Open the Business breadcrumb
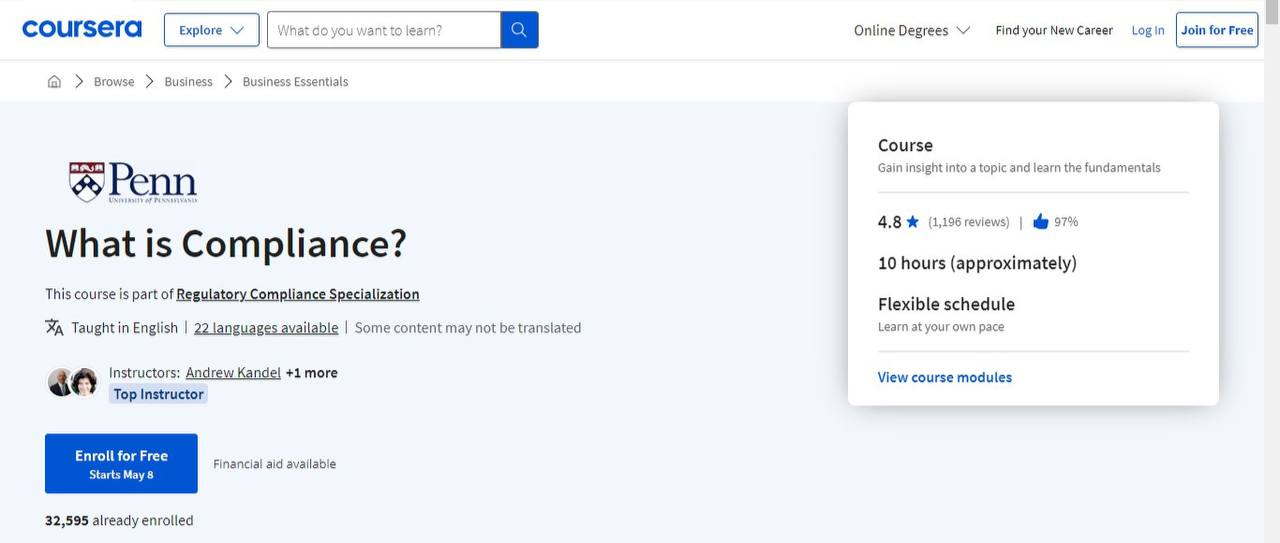1280x543 pixels. point(188,81)
